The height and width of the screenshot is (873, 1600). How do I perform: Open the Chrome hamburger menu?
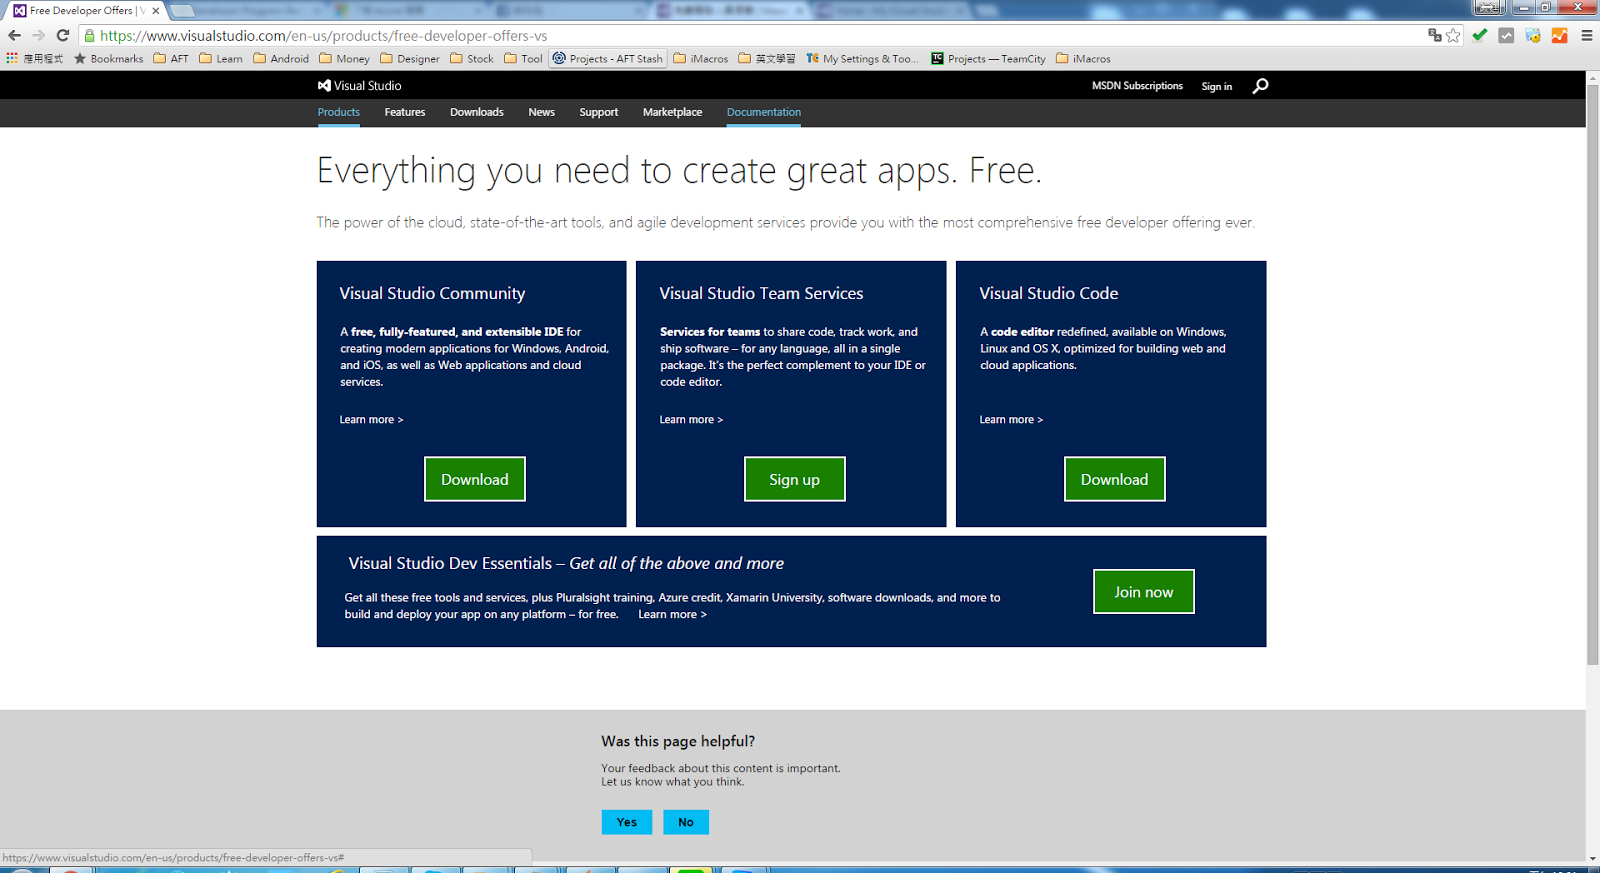[1586, 35]
